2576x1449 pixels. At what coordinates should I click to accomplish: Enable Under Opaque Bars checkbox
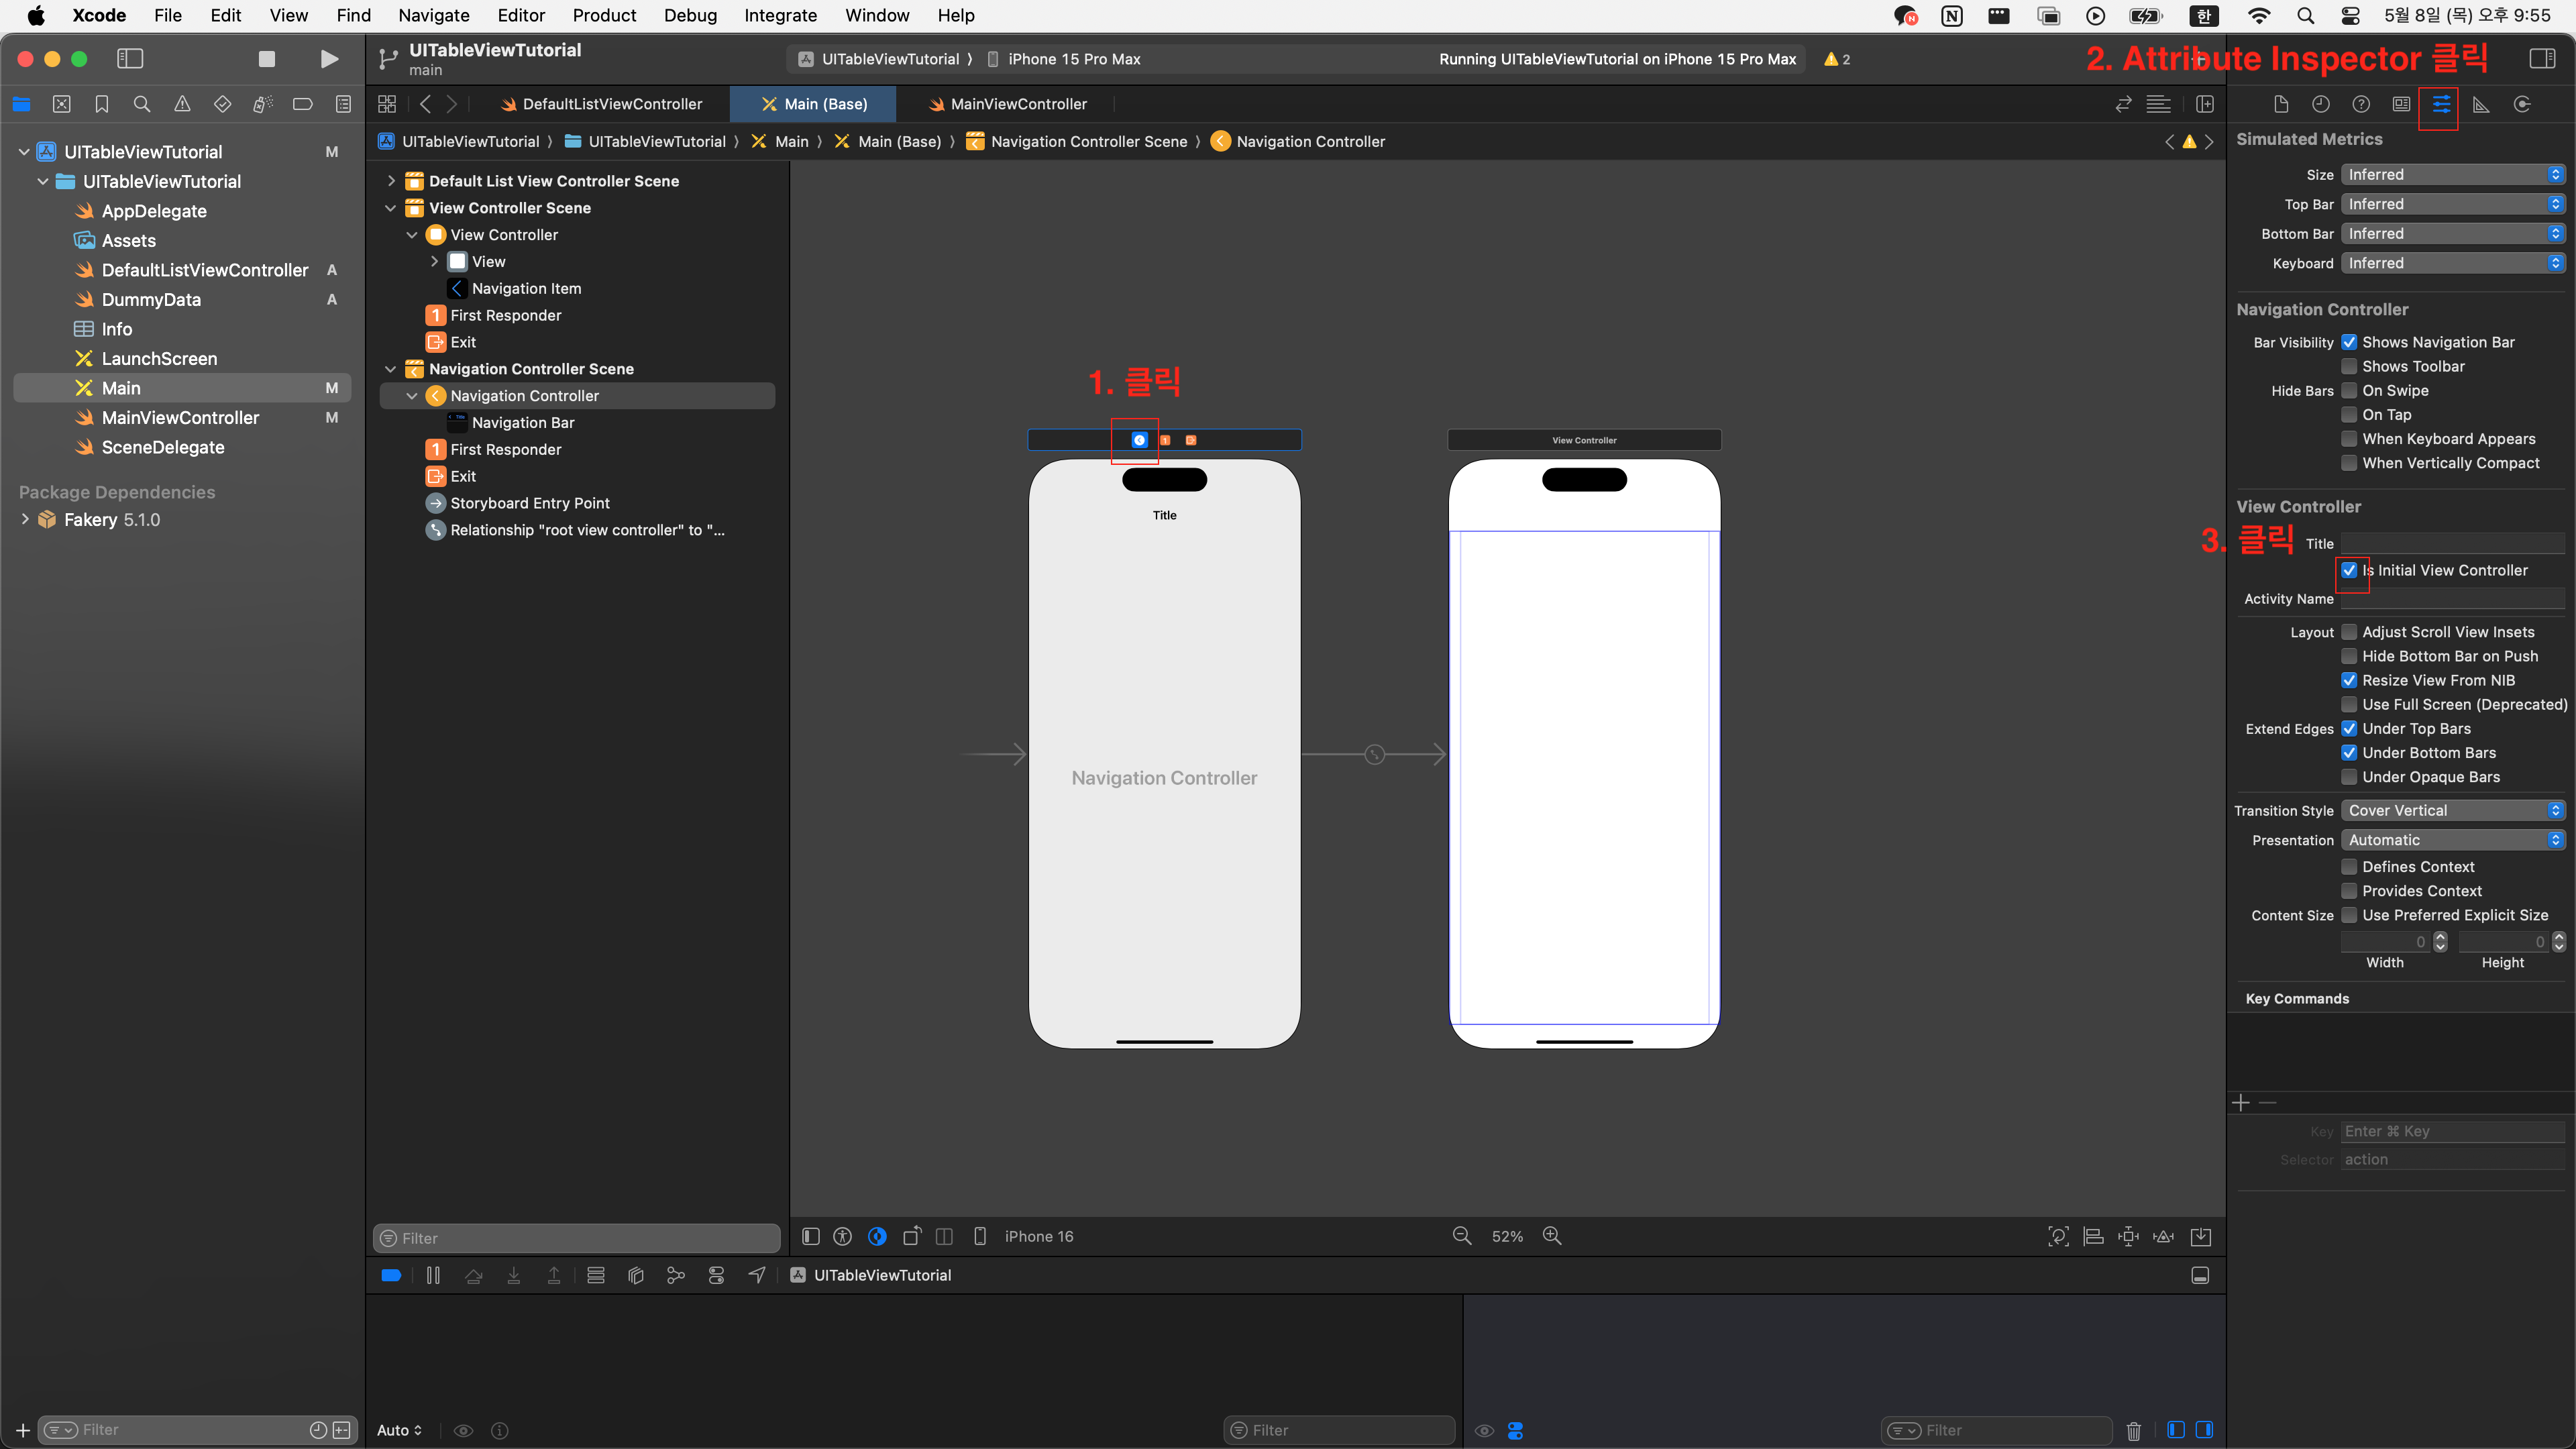[2349, 777]
